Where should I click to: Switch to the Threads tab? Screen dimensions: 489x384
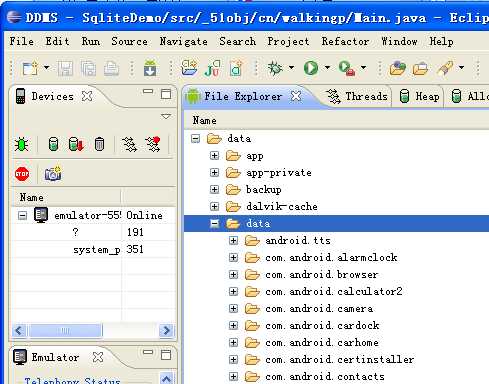[x=356, y=97]
